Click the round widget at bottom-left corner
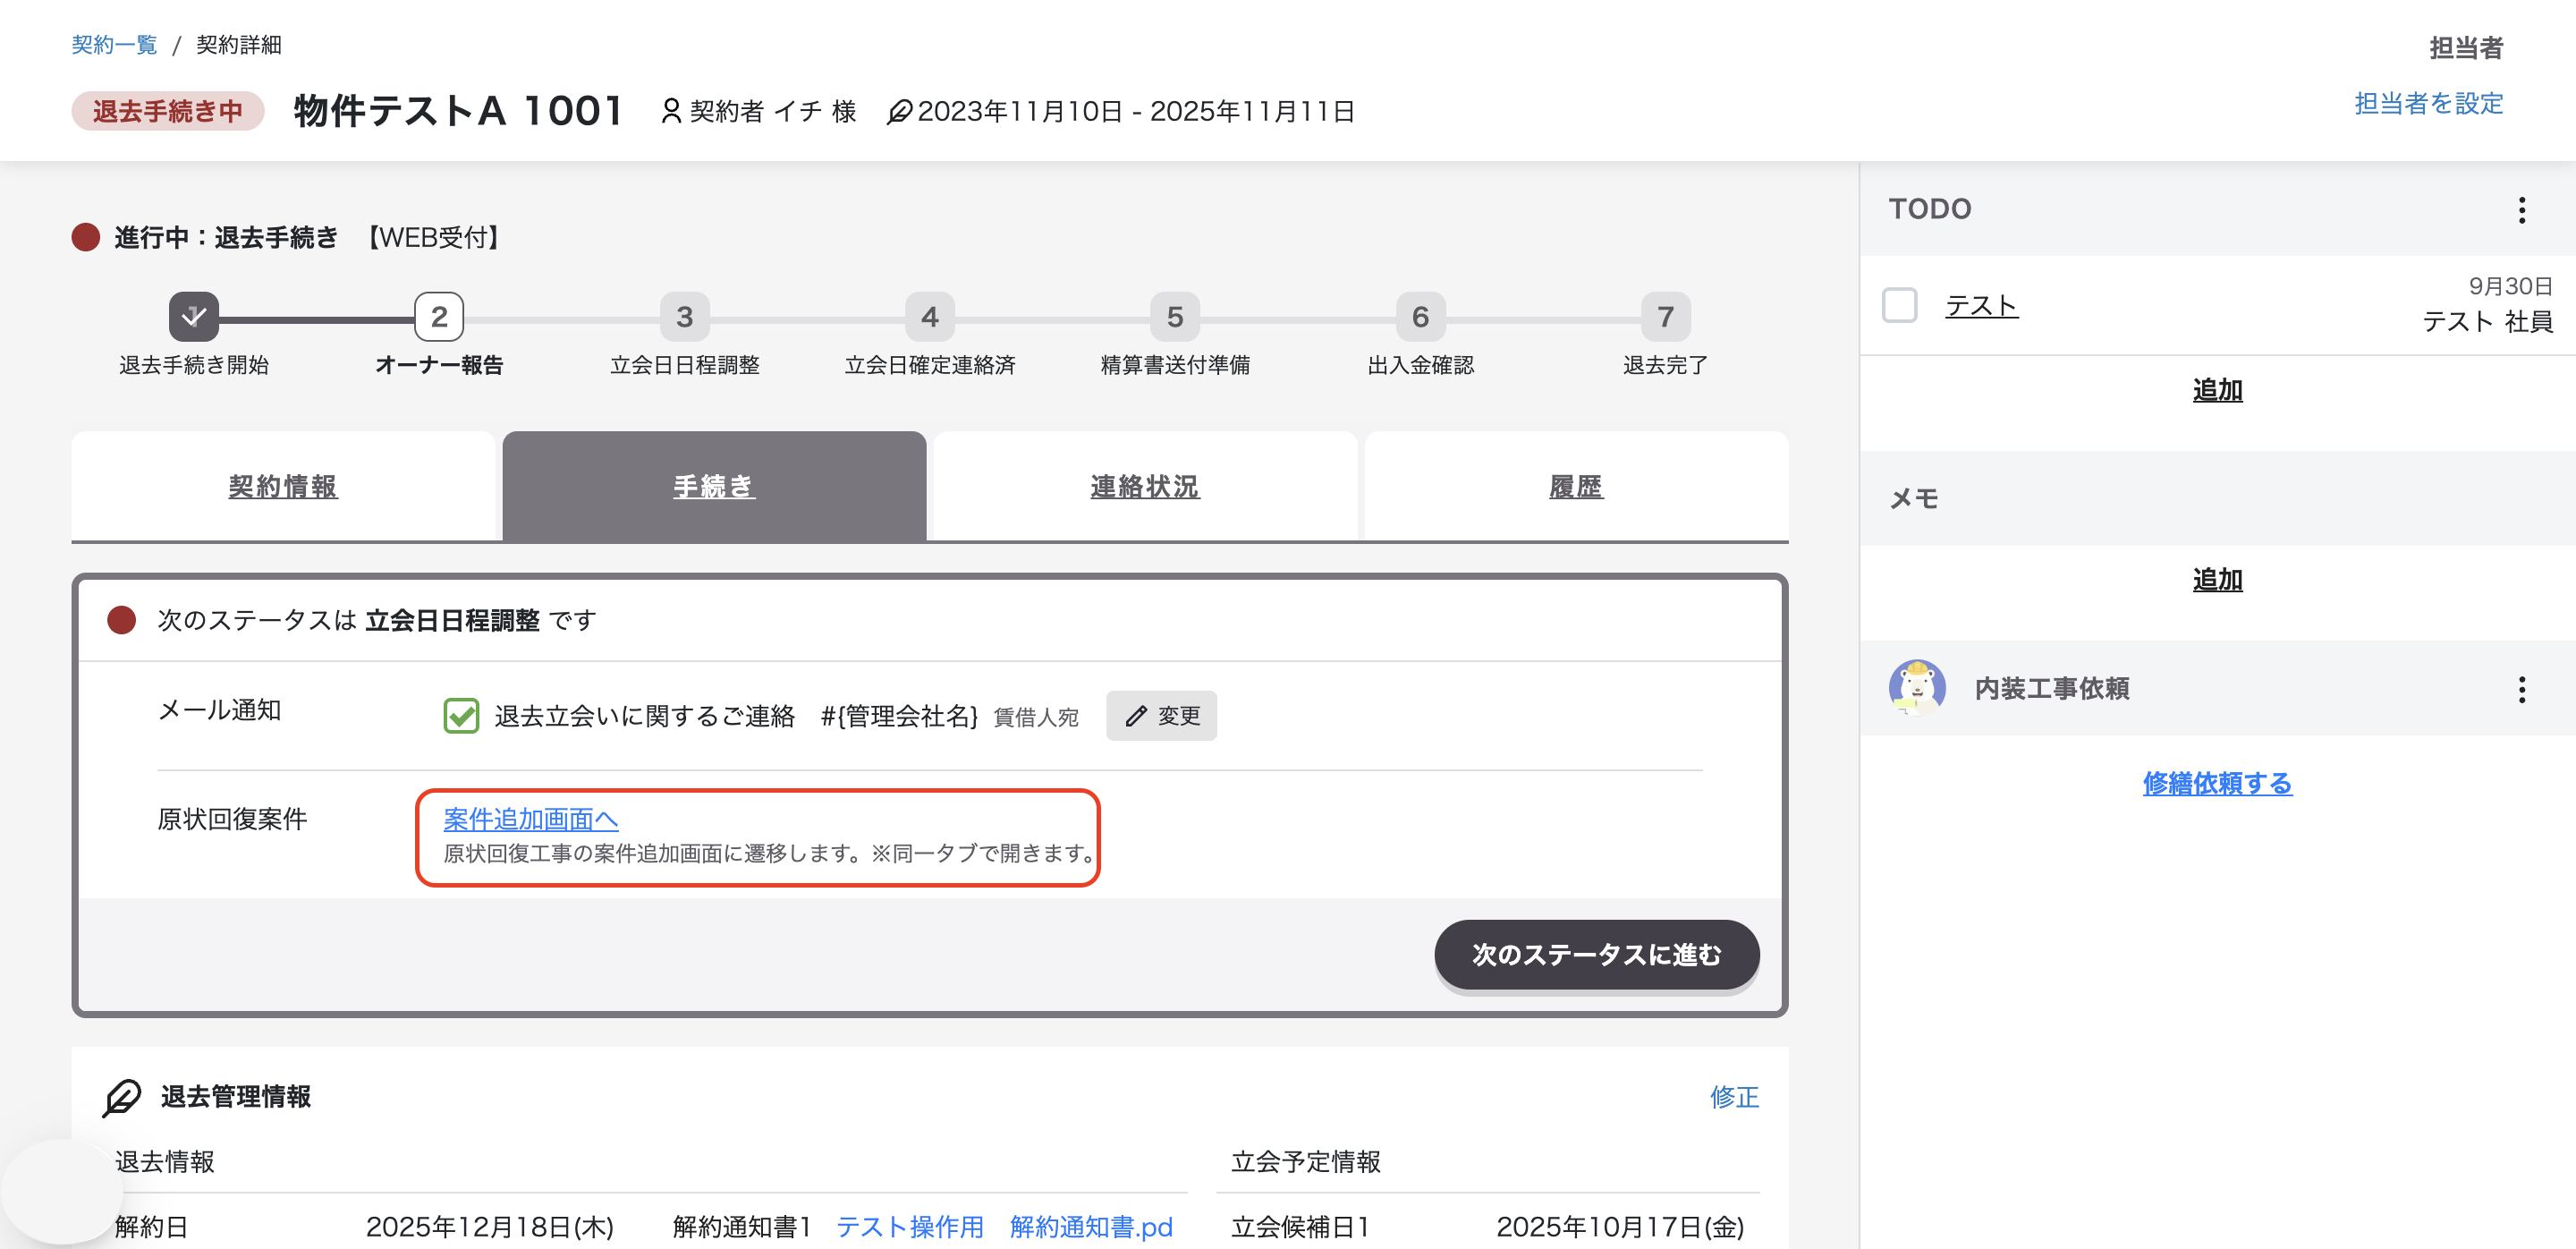The width and height of the screenshot is (2576, 1249). pyautogui.click(x=62, y=1190)
